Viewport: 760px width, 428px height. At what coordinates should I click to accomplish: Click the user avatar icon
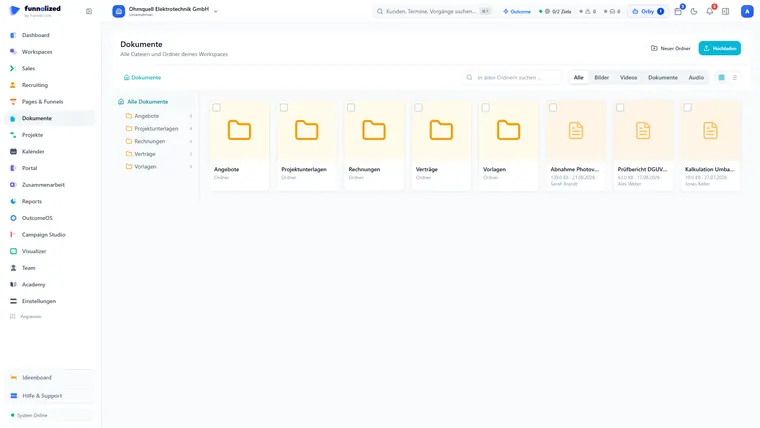747,11
